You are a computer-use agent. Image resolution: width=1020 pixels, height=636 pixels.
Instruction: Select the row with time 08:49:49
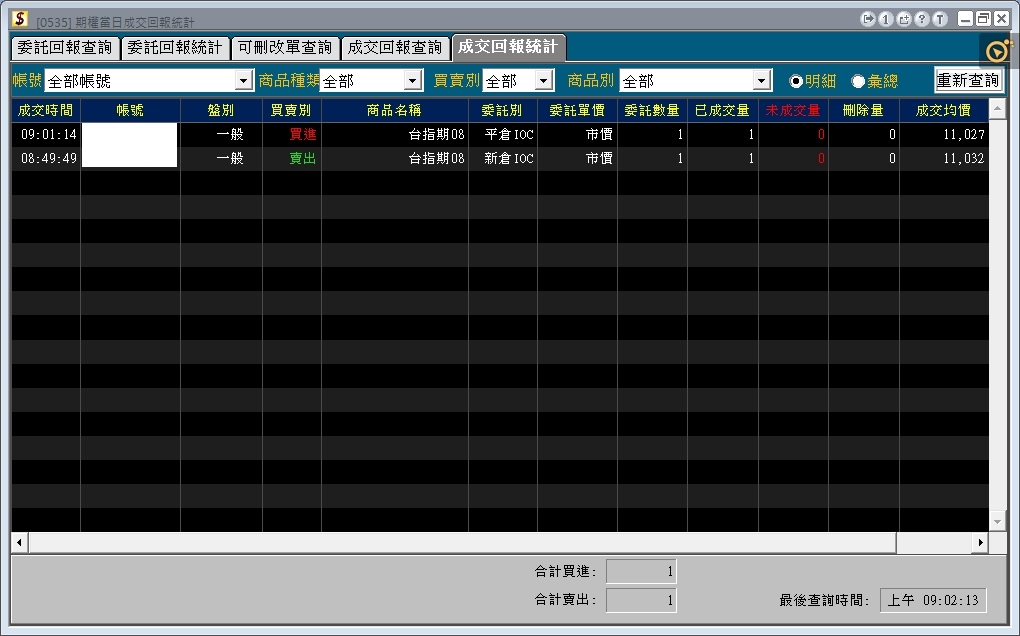point(500,159)
